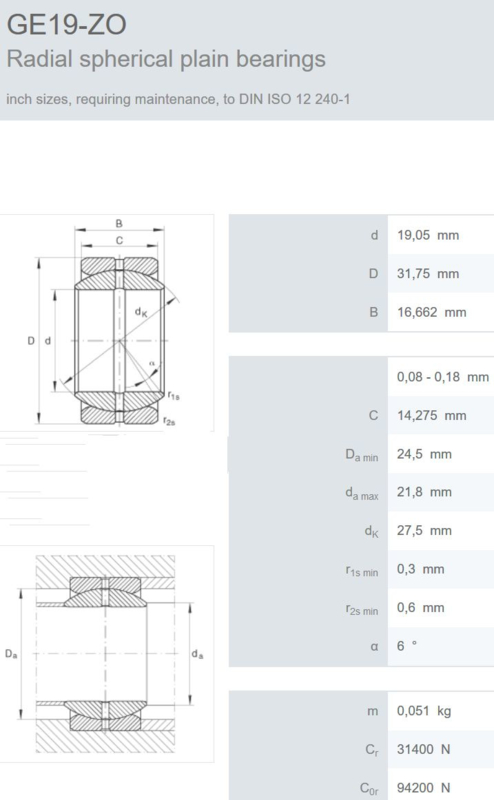Screen dimensions: 494x800
Task: Click the 'α' angle label in table
Action: click(374, 646)
